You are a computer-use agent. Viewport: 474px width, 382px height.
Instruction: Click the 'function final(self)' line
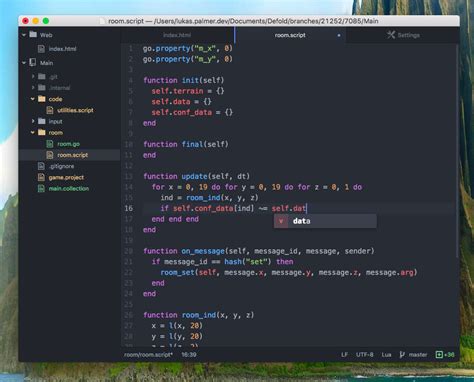tap(186, 144)
